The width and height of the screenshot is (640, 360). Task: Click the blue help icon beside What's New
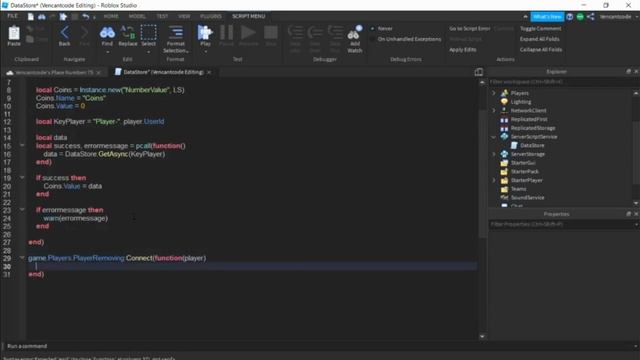pyautogui.click(x=570, y=17)
